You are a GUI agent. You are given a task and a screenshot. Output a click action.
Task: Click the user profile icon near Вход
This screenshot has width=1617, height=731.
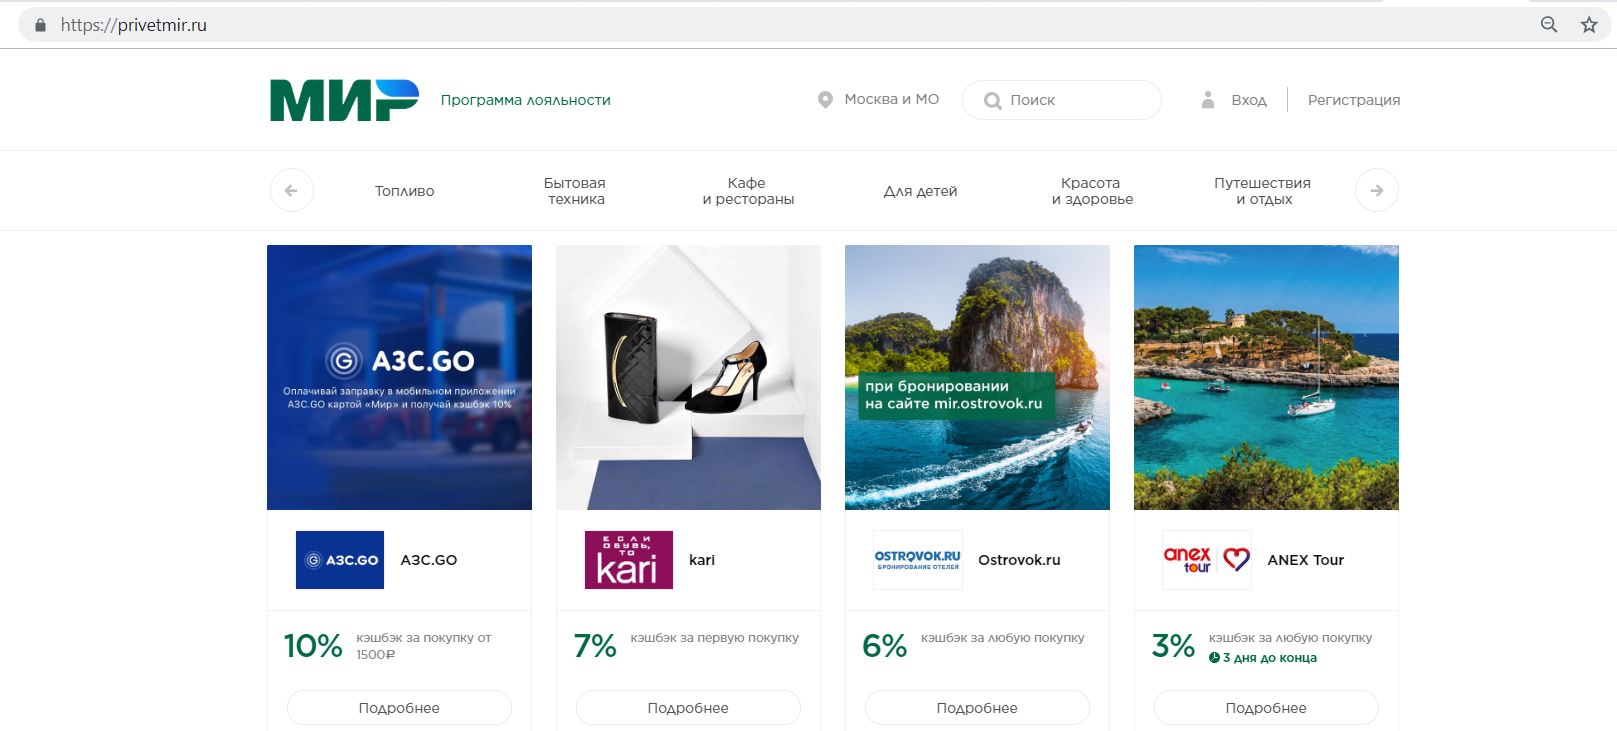pyautogui.click(x=1208, y=100)
